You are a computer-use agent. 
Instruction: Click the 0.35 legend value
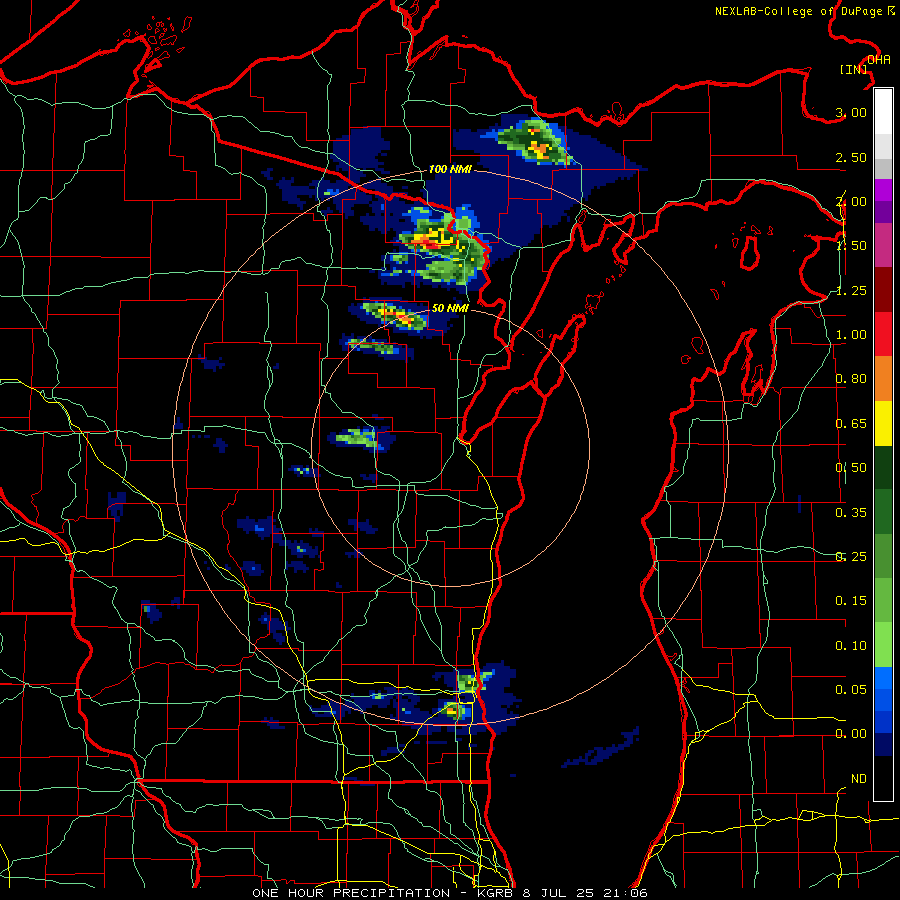coord(851,513)
